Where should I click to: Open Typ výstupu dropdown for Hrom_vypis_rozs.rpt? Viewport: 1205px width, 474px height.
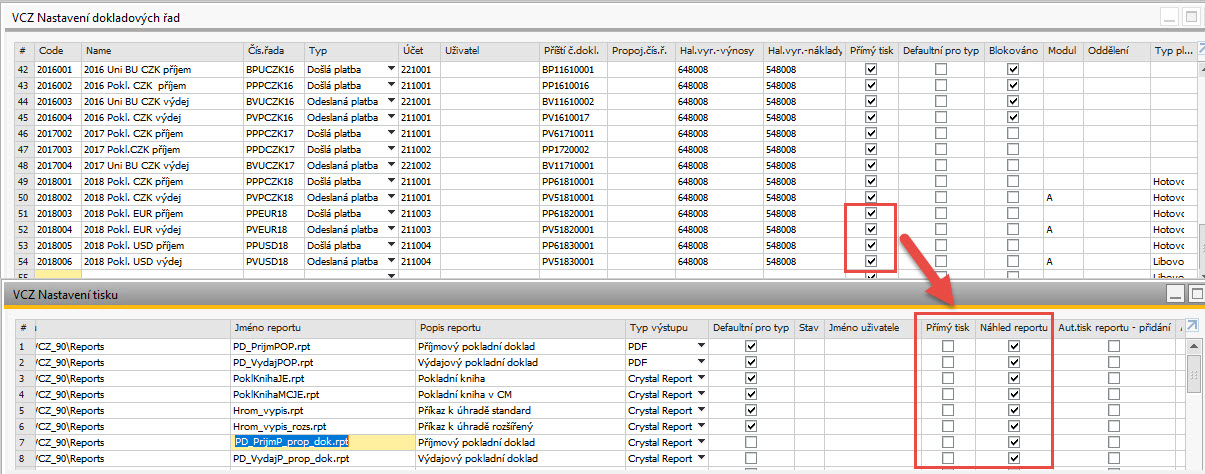pos(700,426)
